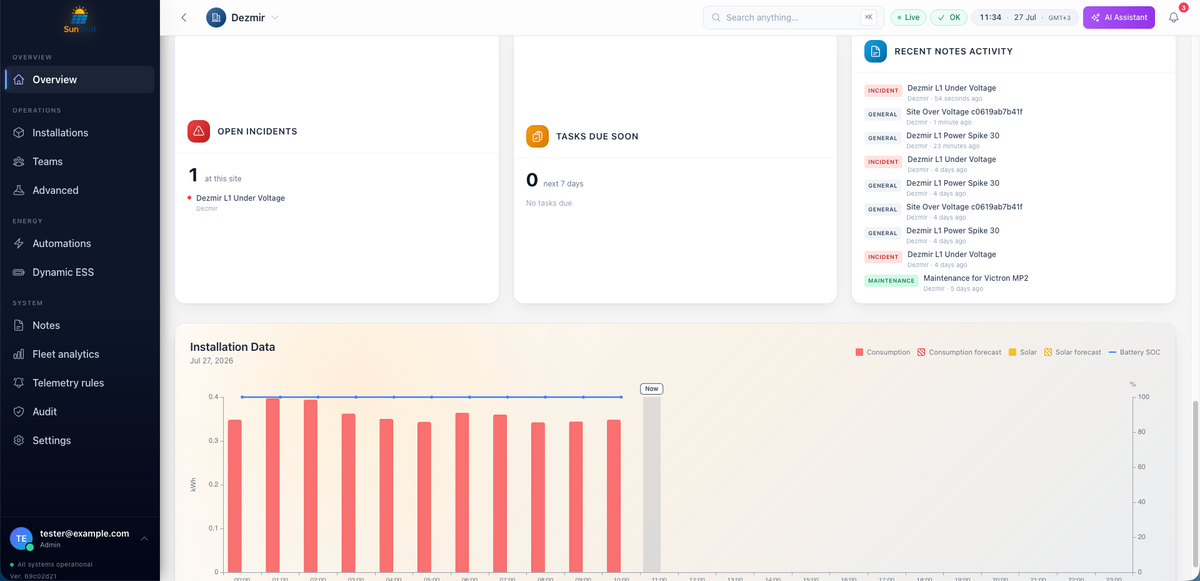Launch the AI Assistant button

pos(1119,17)
